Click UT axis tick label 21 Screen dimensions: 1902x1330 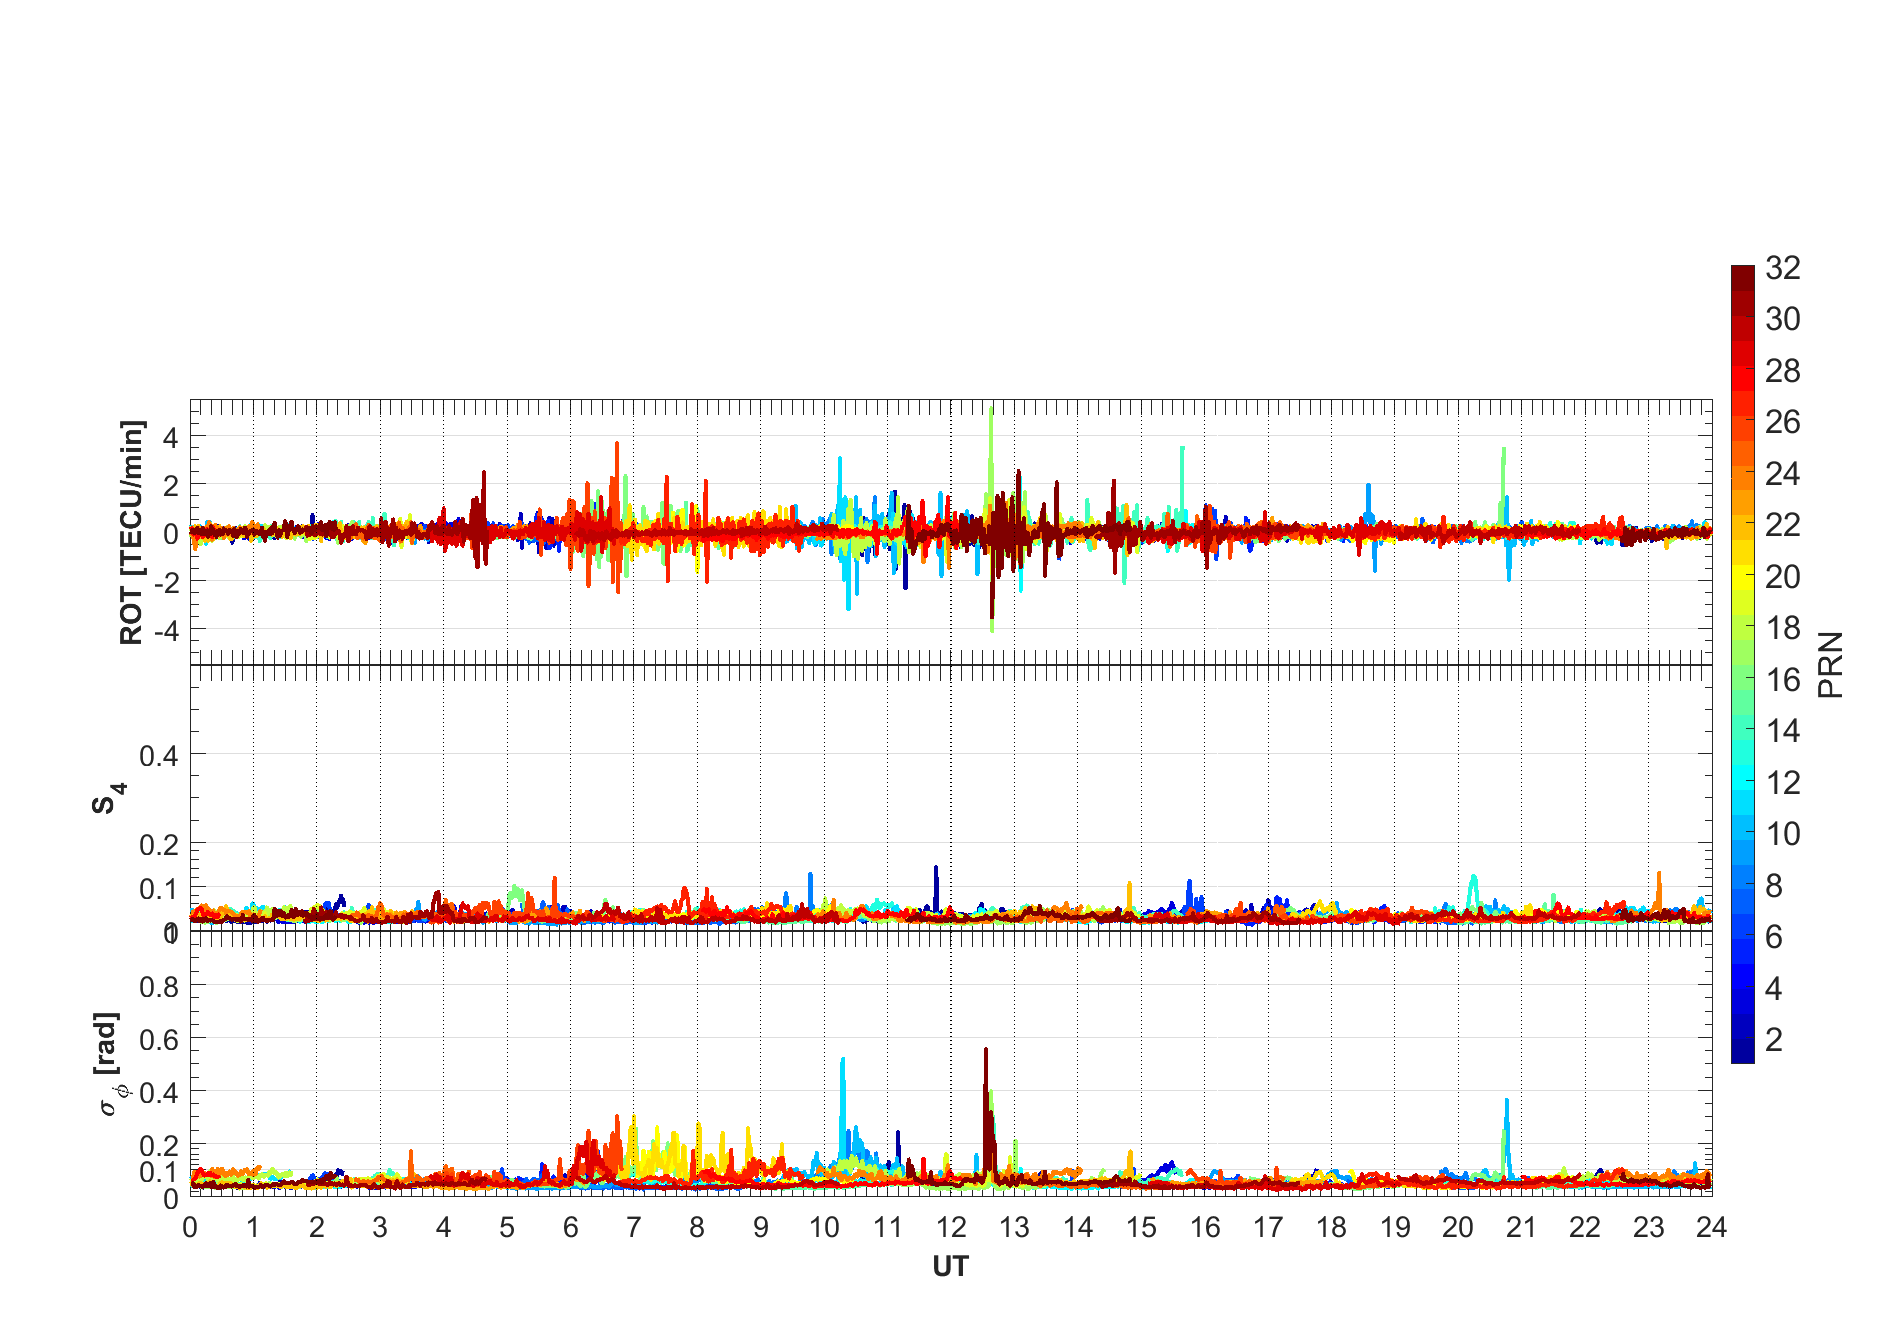tap(1521, 1227)
